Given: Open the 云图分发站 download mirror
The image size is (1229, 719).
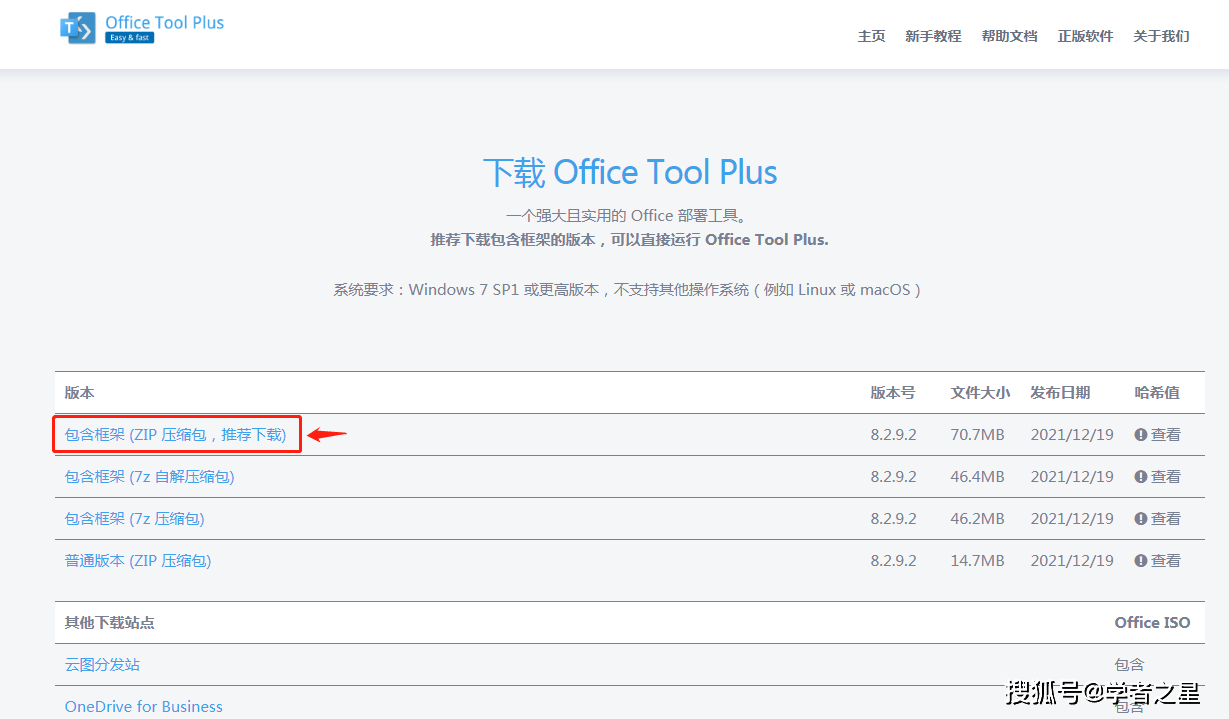Looking at the screenshot, I should tap(102, 665).
